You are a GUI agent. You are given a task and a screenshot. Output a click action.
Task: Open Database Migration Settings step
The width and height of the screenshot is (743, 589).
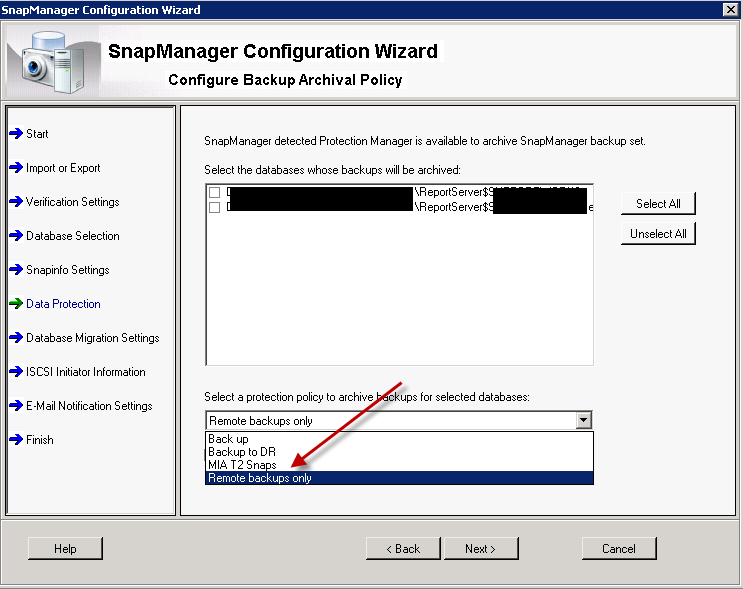[92, 338]
